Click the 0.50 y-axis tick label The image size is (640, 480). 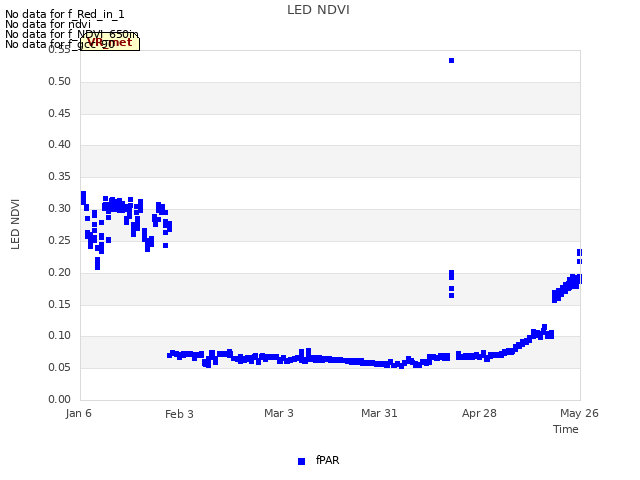60,81
